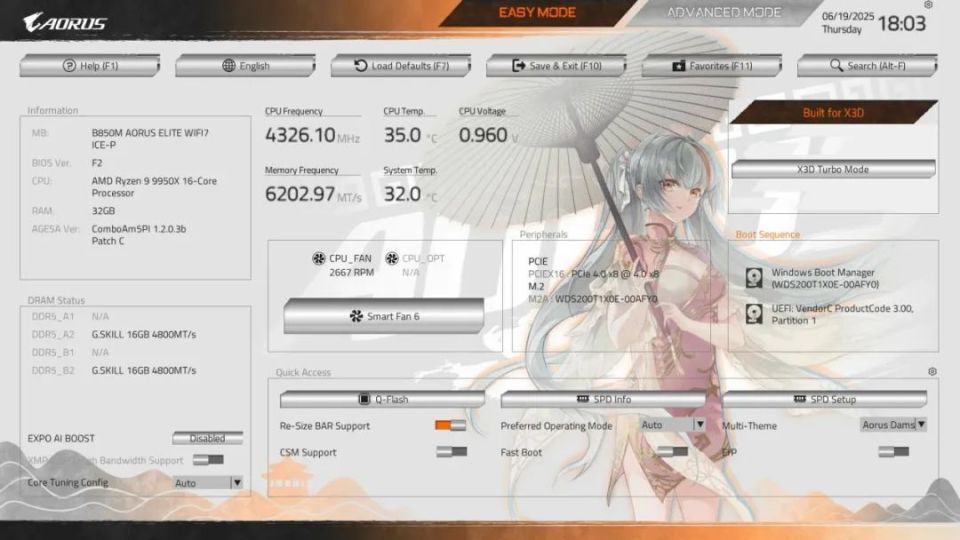Image resolution: width=960 pixels, height=540 pixels.
Task: Click Windows Boot Manager disk icon
Action: [x=754, y=278]
